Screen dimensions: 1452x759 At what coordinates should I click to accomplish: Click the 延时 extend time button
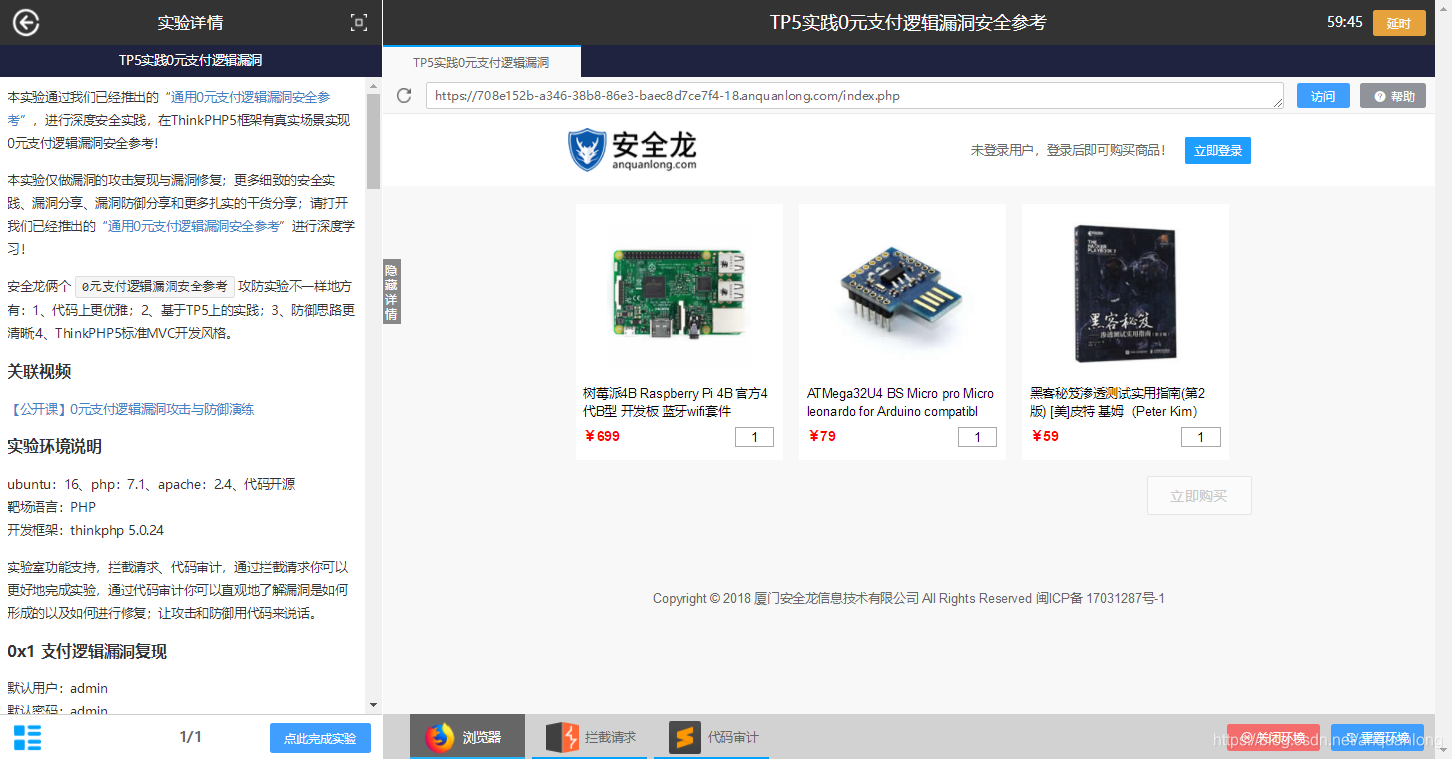[1399, 23]
